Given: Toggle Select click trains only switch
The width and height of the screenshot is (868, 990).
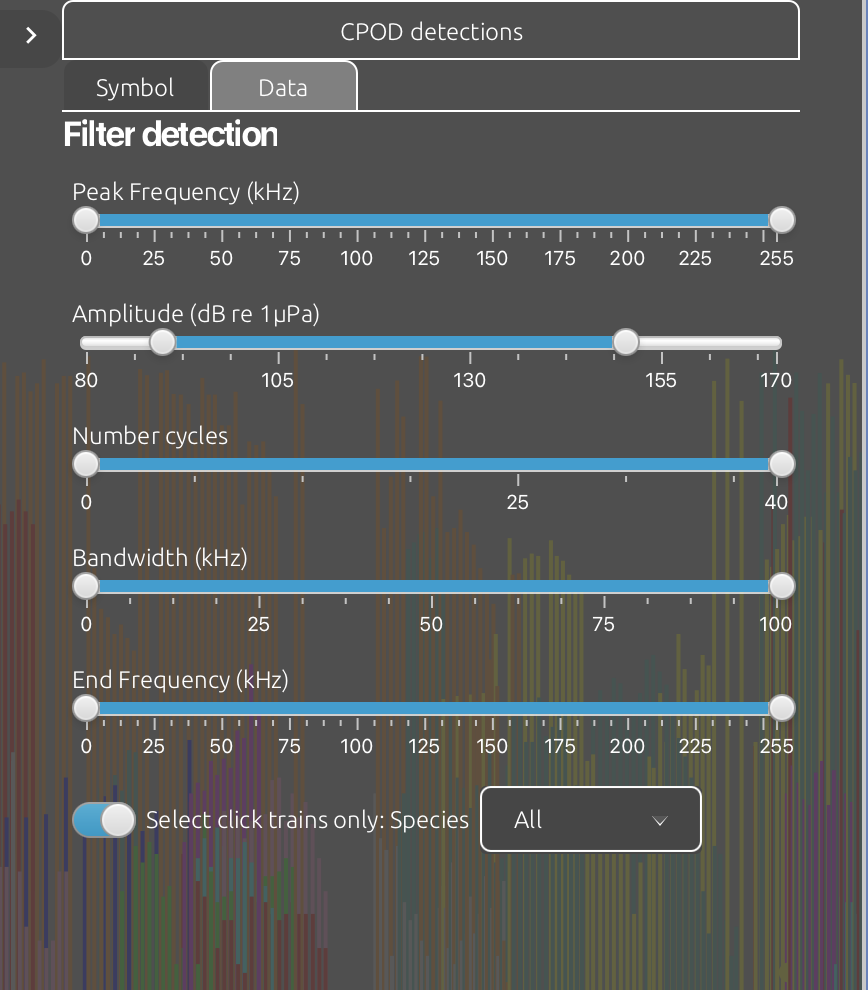Looking at the screenshot, I should (104, 820).
